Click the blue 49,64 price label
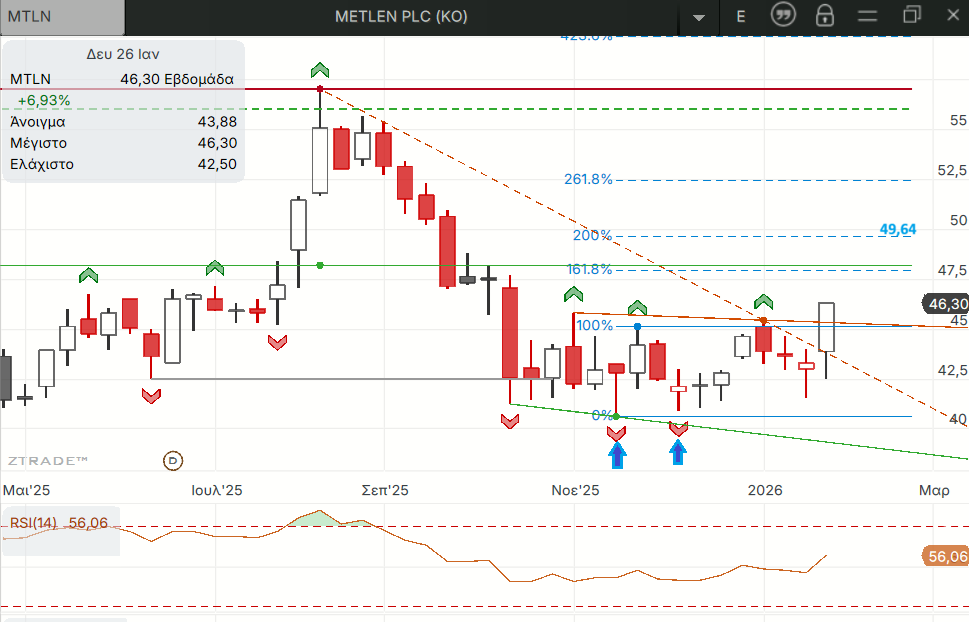 [897, 229]
